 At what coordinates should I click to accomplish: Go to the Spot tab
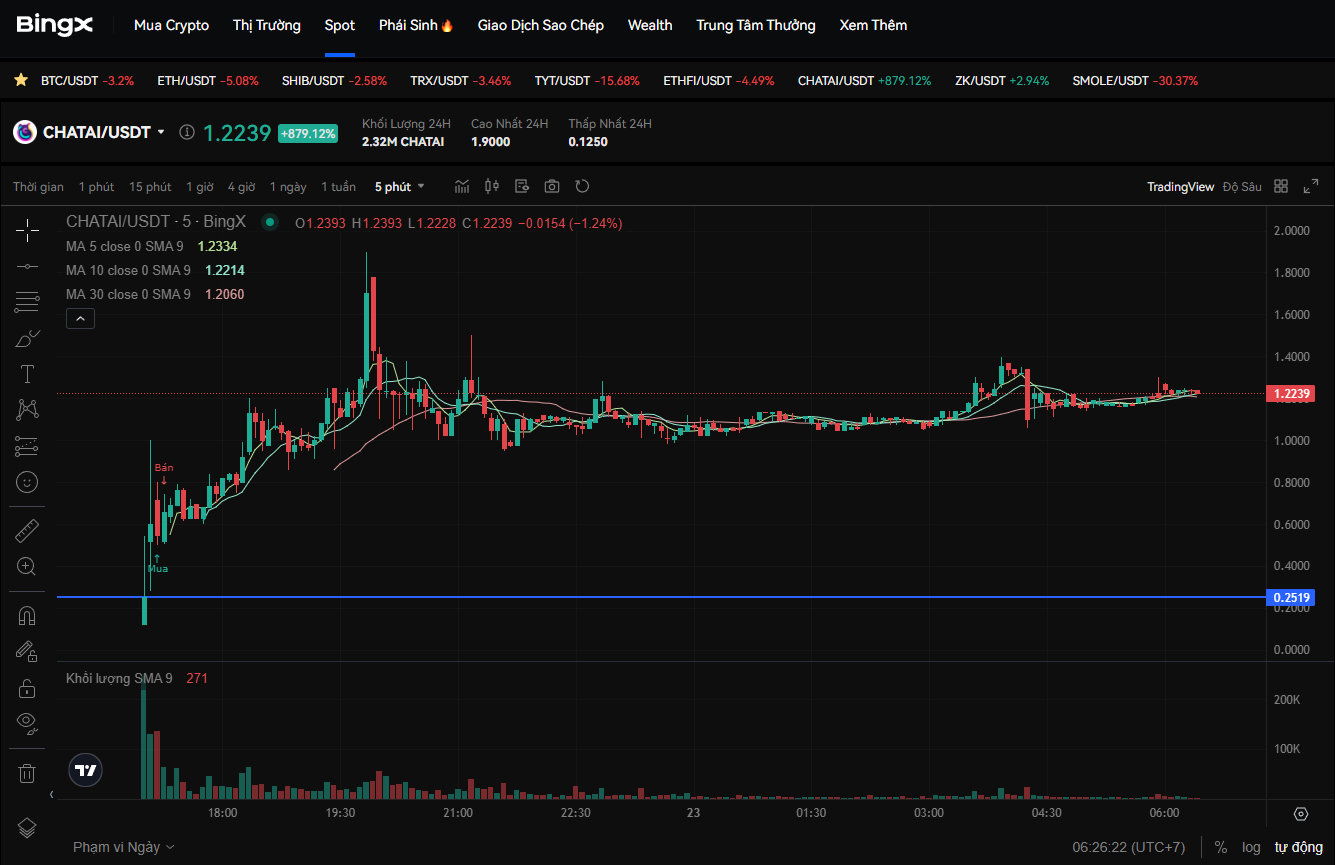point(340,25)
